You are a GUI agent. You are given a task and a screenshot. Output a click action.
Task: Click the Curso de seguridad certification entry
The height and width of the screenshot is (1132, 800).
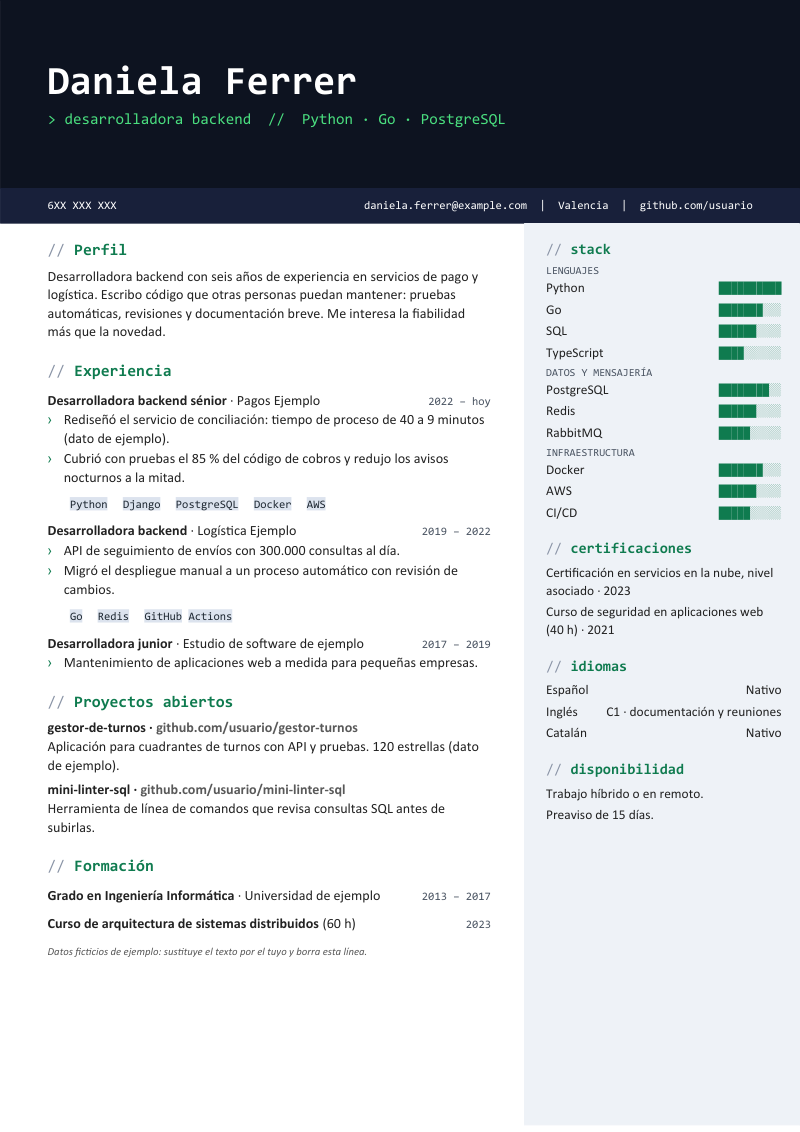(654, 621)
